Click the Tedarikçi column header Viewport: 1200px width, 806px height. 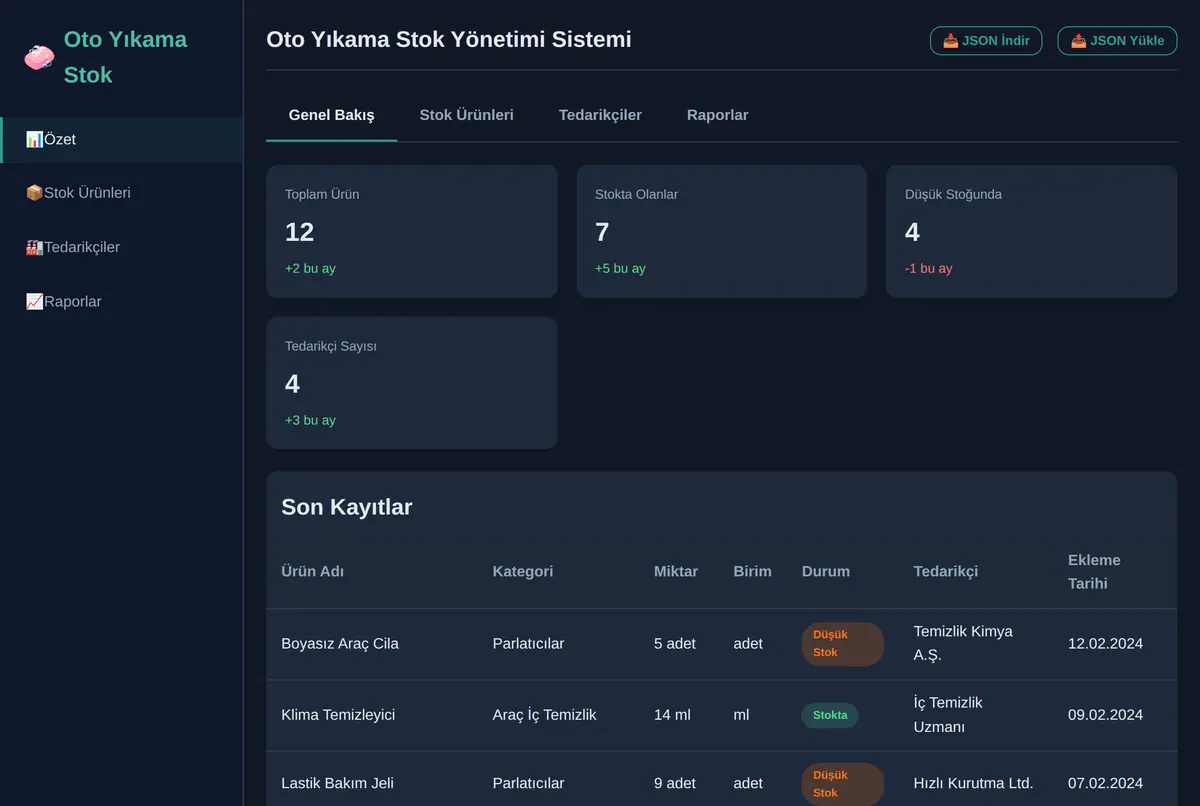(x=945, y=572)
